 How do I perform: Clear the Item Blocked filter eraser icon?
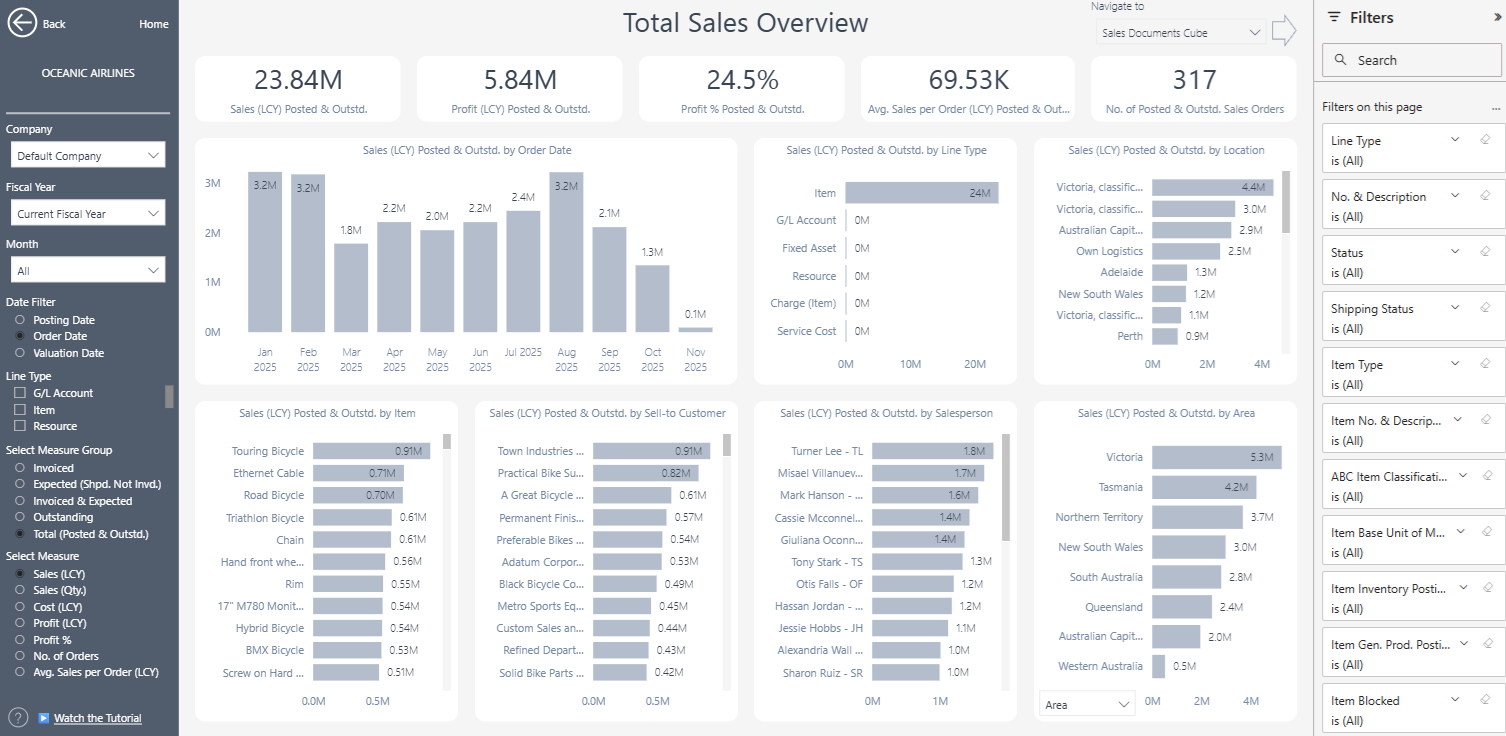pos(1485,700)
